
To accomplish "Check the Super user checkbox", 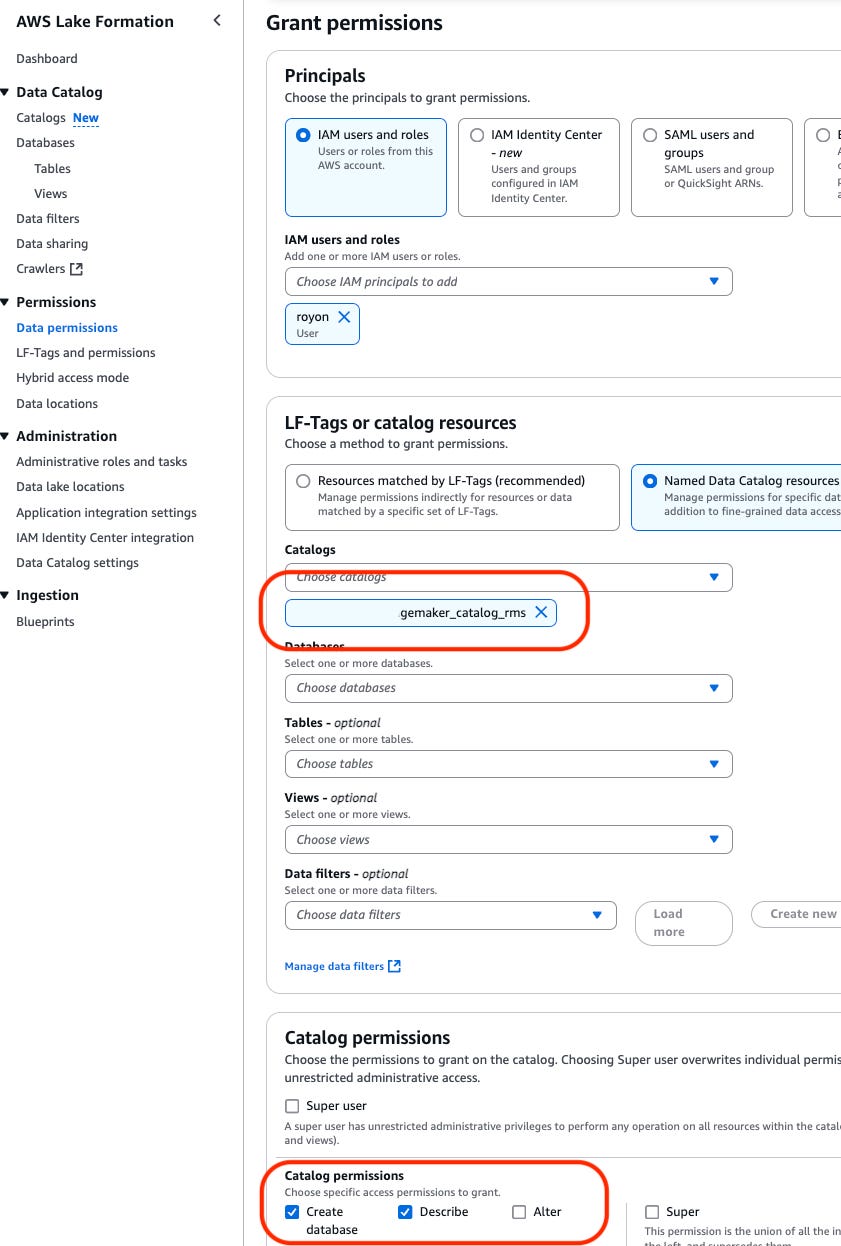I will tap(293, 1105).
